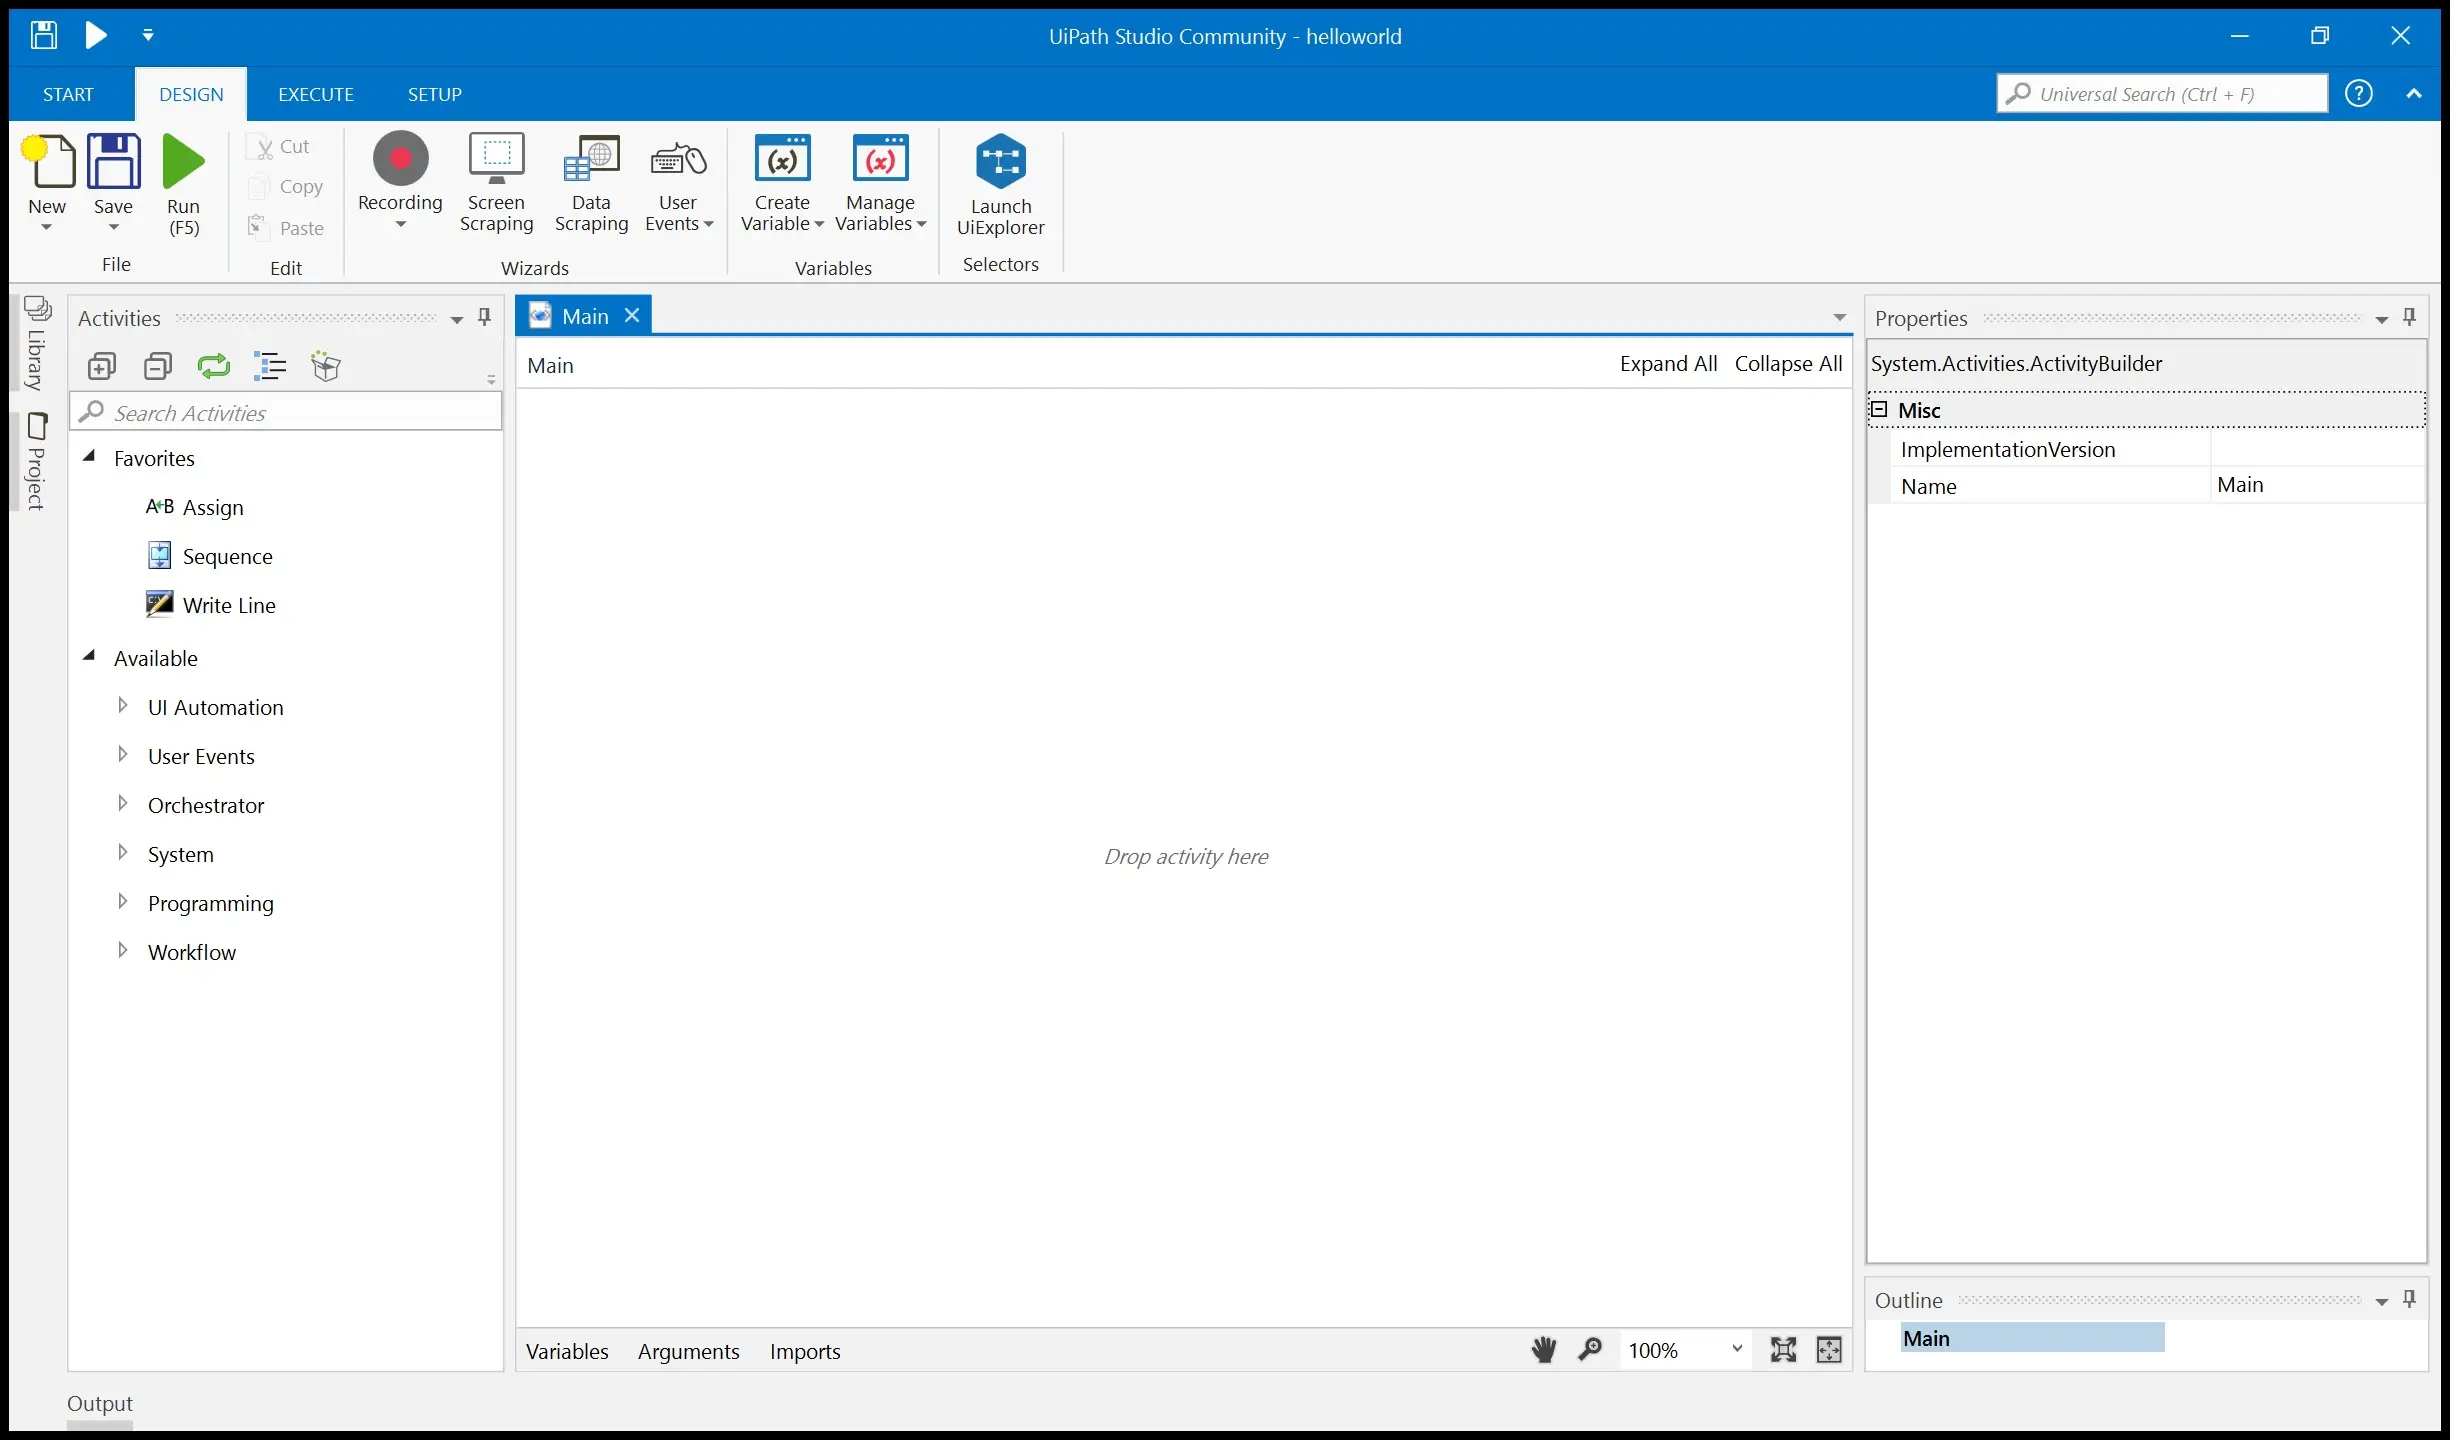Image resolution: width=2450 pixels, height=1440 pixels.
Task: Open the 100% zoom dropdown
Action: tap(1737, 1349)
